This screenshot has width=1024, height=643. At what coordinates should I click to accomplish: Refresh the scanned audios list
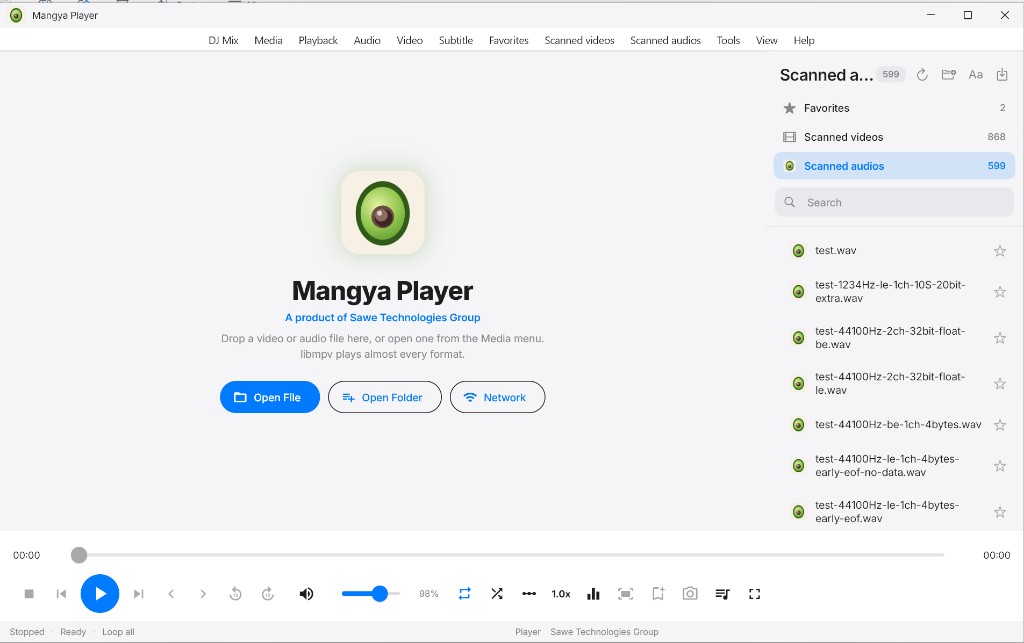922,74
